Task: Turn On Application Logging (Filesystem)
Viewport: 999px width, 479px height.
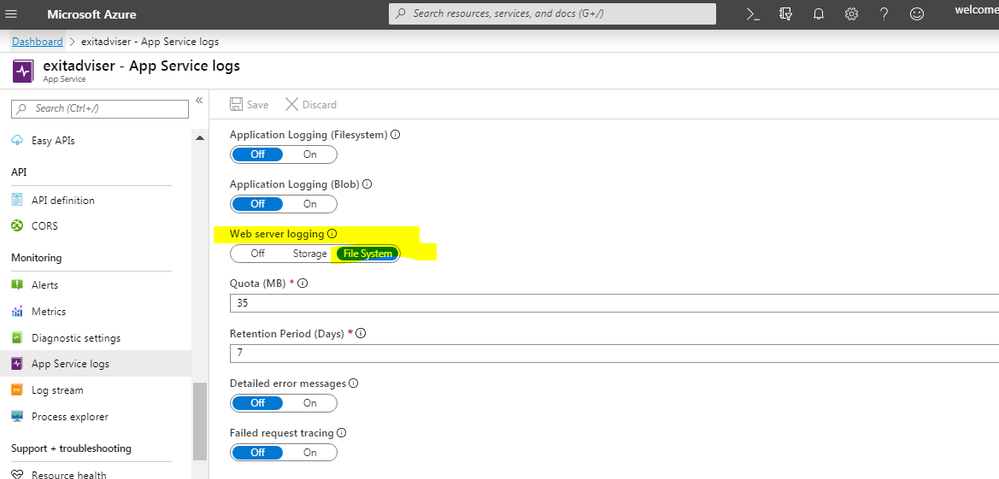Action: click(310, 154)
